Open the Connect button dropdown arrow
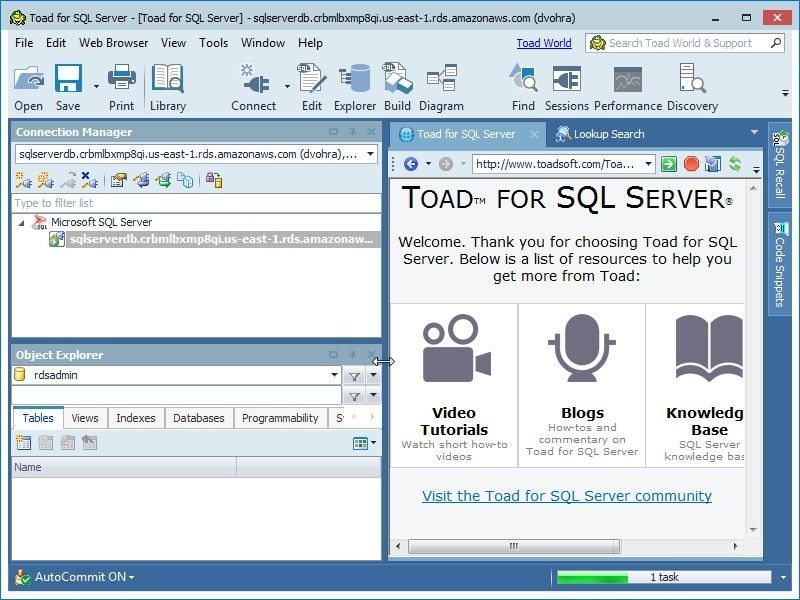The width and height of the screenshot is (800, 600). click(287, 86)
